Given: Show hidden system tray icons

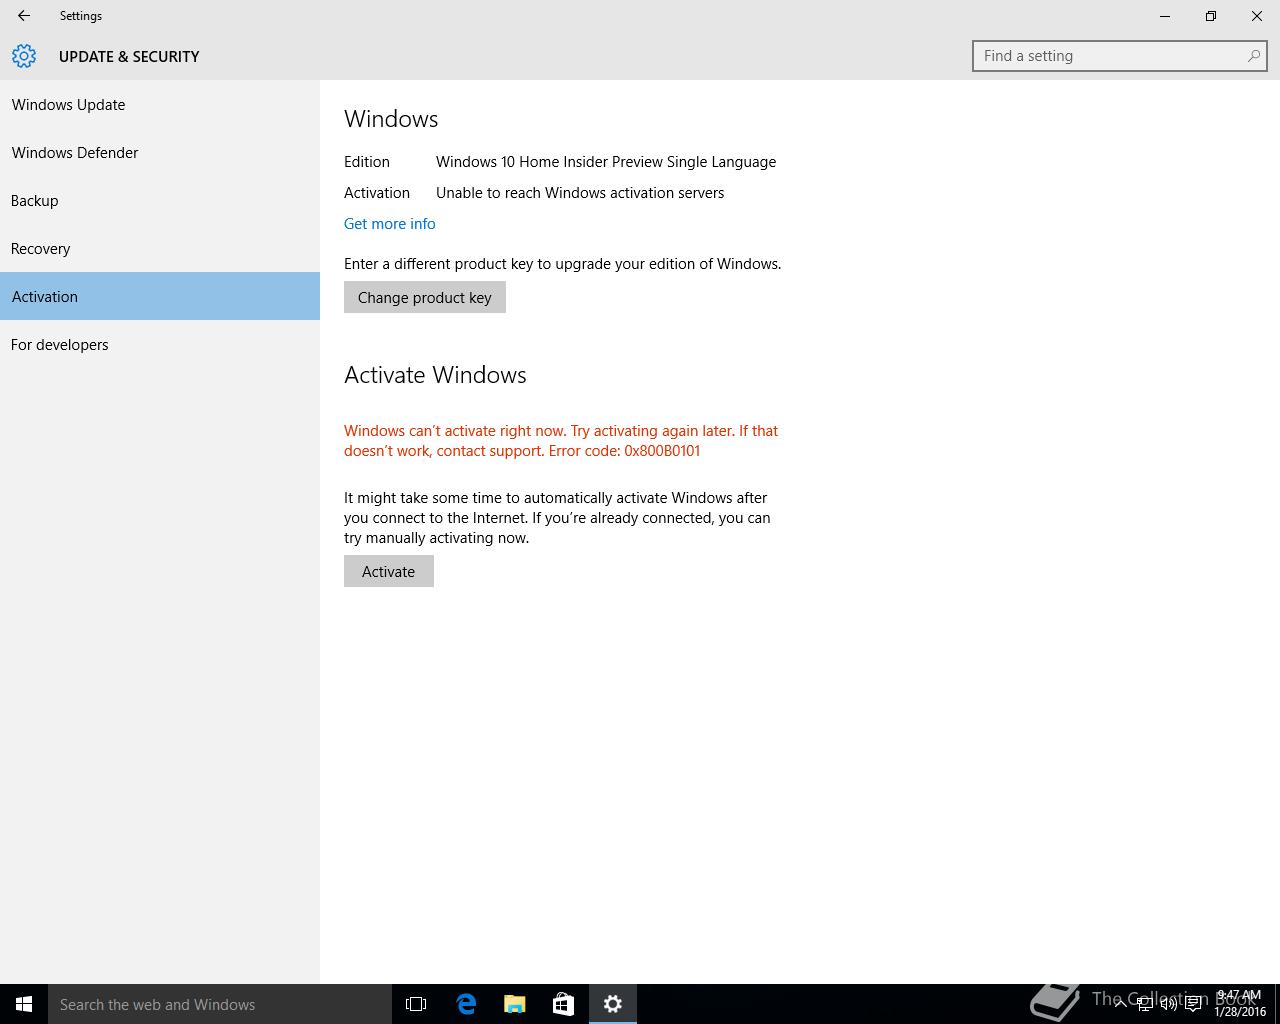Looking at the screenshot, I should click(1121, 1004).
